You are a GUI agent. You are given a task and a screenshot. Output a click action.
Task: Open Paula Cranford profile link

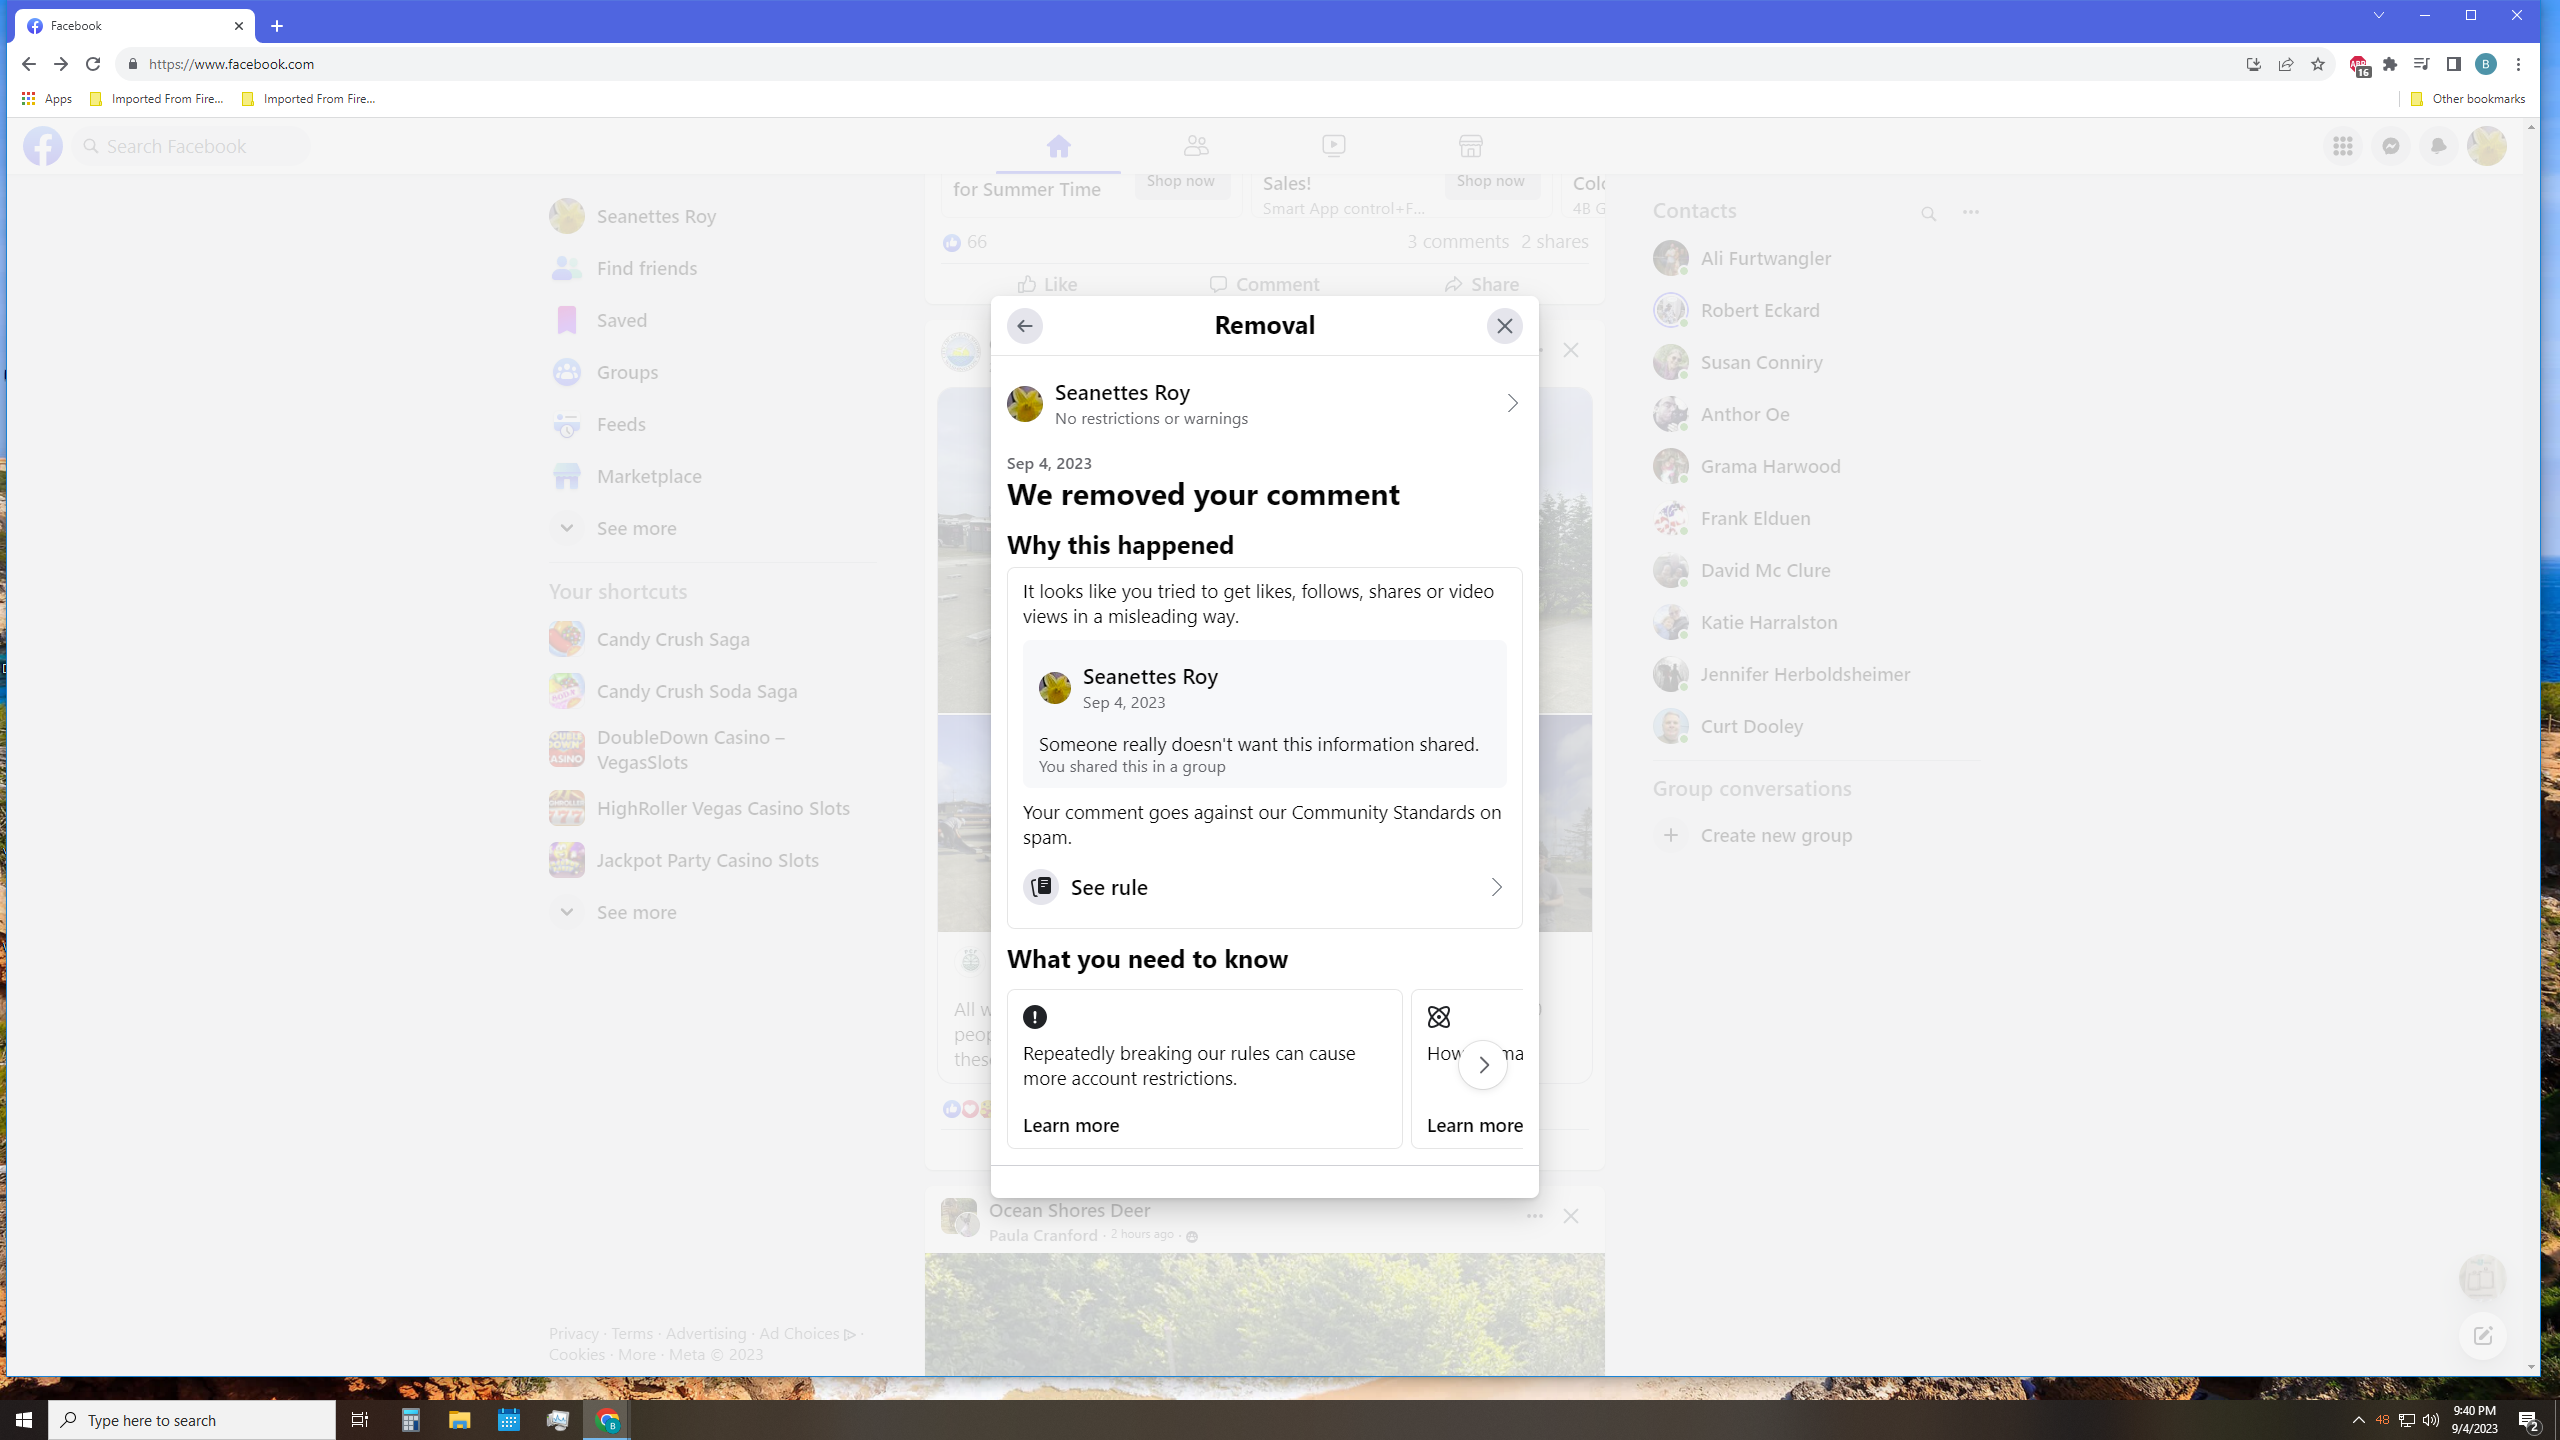pyautogui.click(x=1043, y=1236)
